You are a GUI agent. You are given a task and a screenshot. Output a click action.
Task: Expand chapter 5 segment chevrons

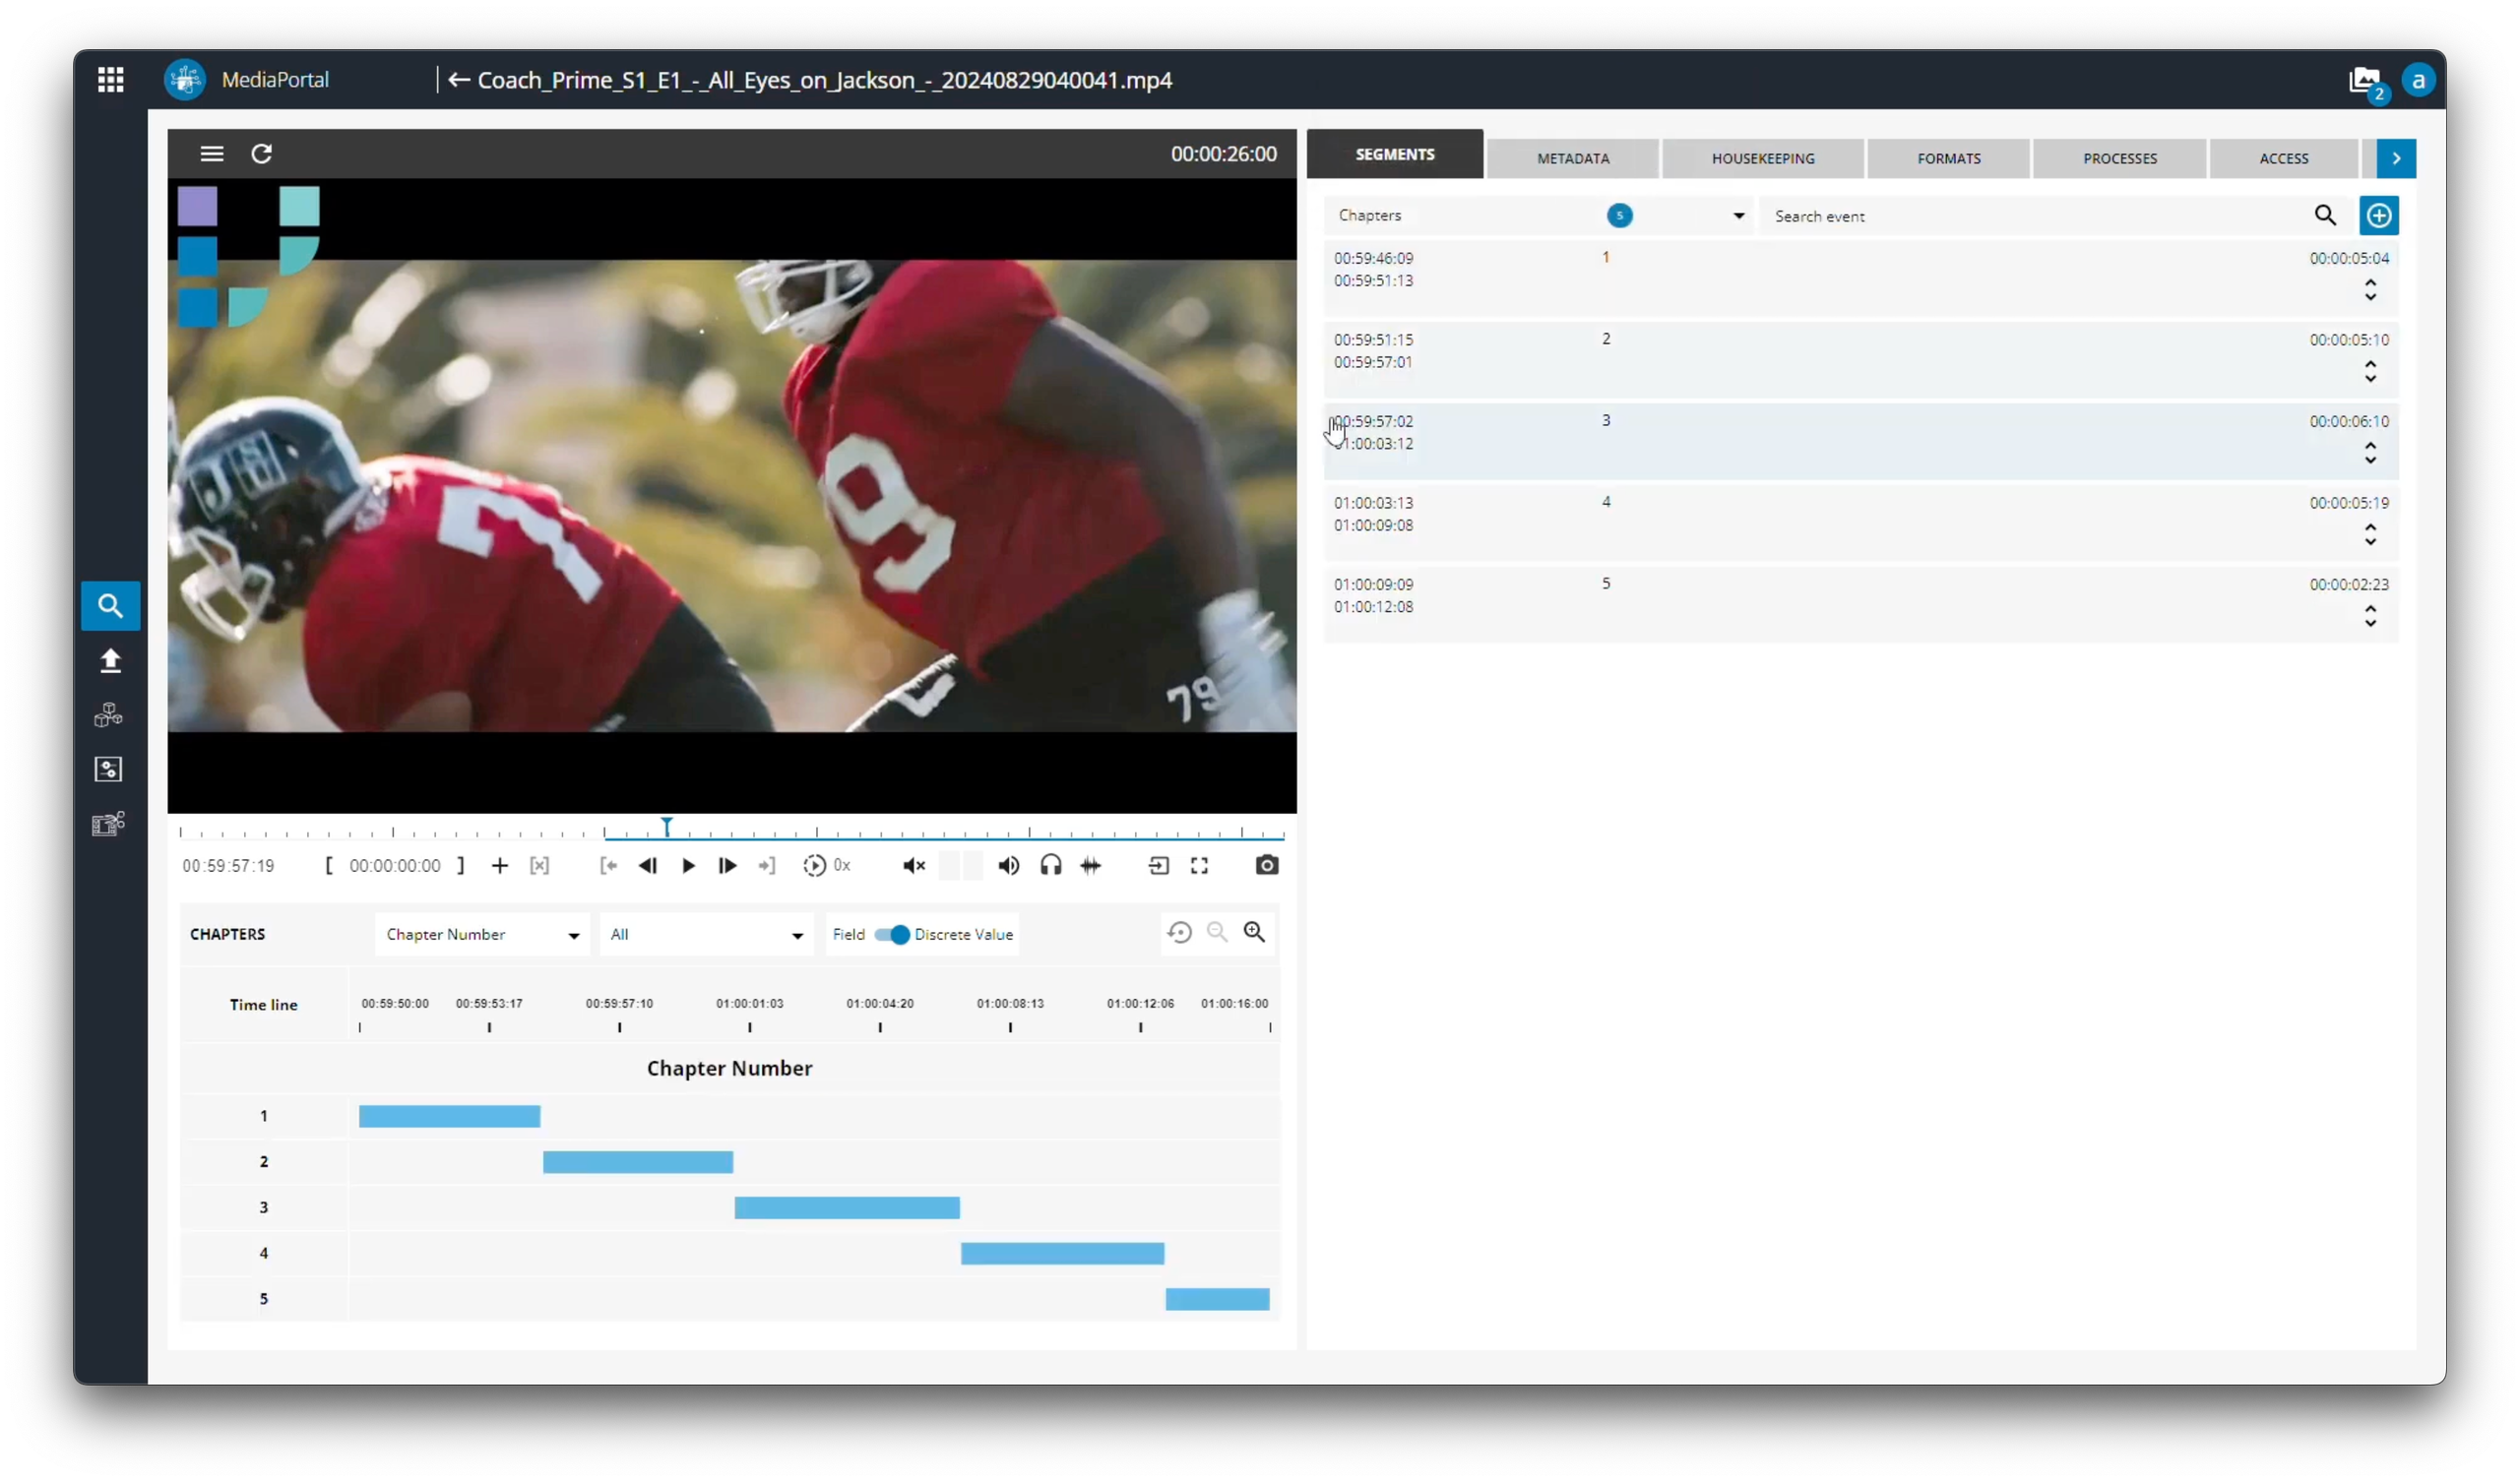(2371, 617)
